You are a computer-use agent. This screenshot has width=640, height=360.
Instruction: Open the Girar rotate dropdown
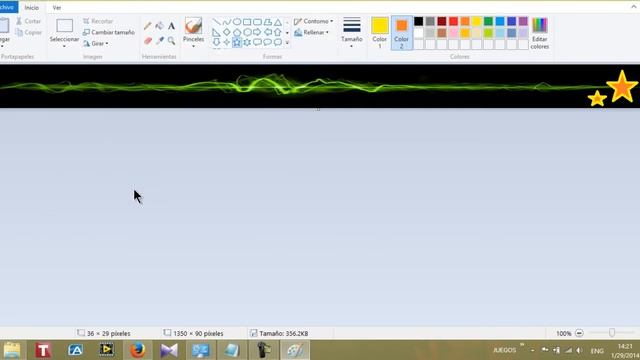(96, 43)
